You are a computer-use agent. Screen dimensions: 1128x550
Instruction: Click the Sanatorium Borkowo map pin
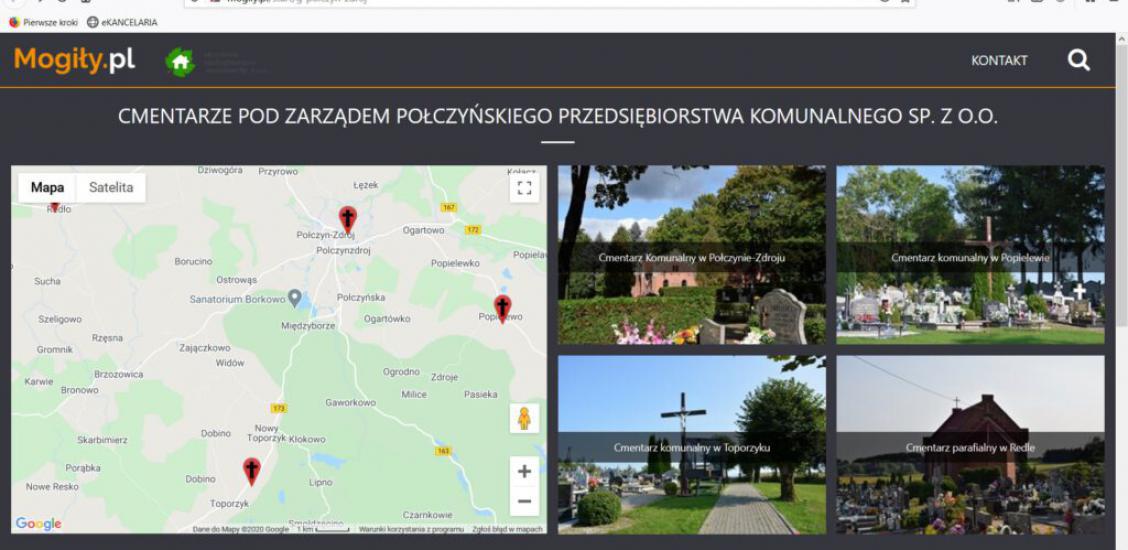(x=294, y=298)
